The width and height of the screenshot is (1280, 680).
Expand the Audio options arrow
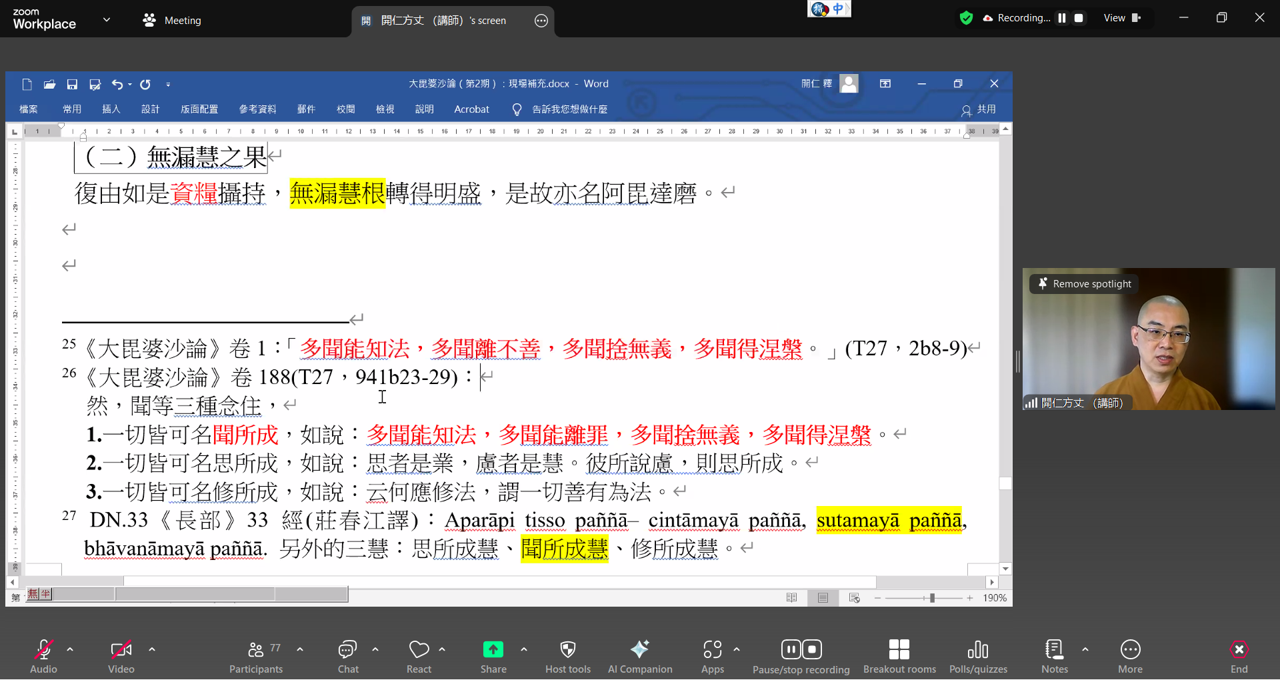click(x=70, y=649)
